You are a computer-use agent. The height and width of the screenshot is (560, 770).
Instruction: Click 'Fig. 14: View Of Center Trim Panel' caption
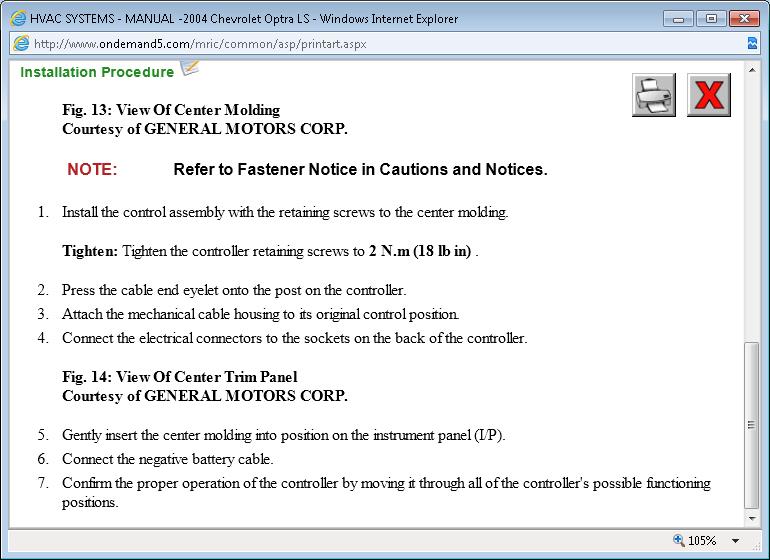[180, 377]
